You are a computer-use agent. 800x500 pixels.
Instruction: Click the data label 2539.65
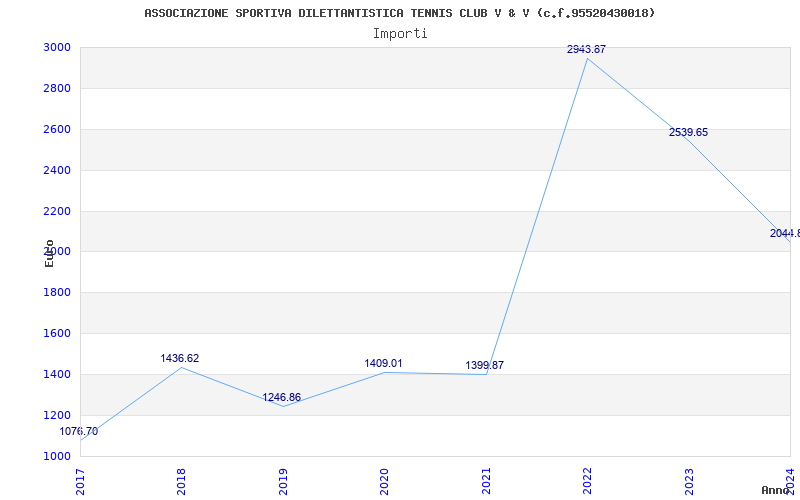click(x=688, y=133)
